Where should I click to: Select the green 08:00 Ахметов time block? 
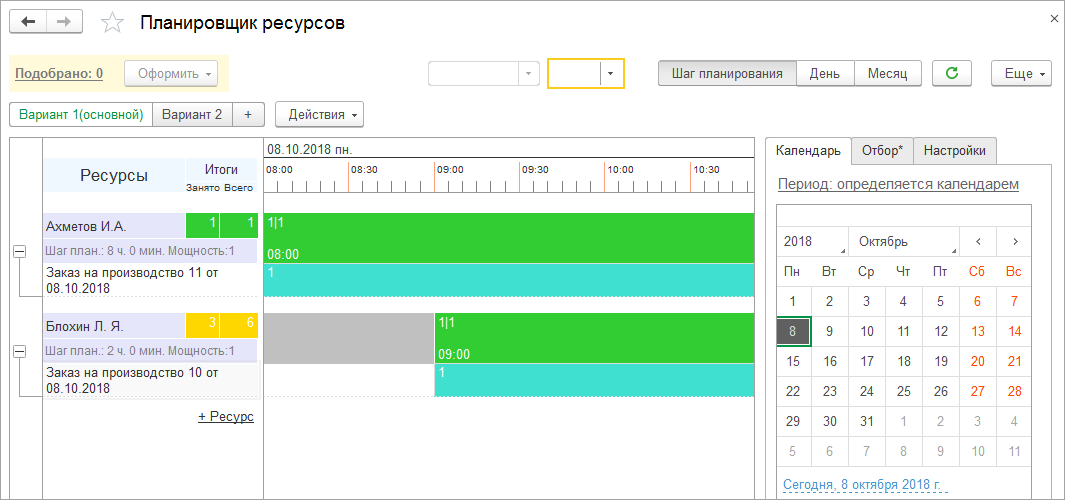click(508, 237)
